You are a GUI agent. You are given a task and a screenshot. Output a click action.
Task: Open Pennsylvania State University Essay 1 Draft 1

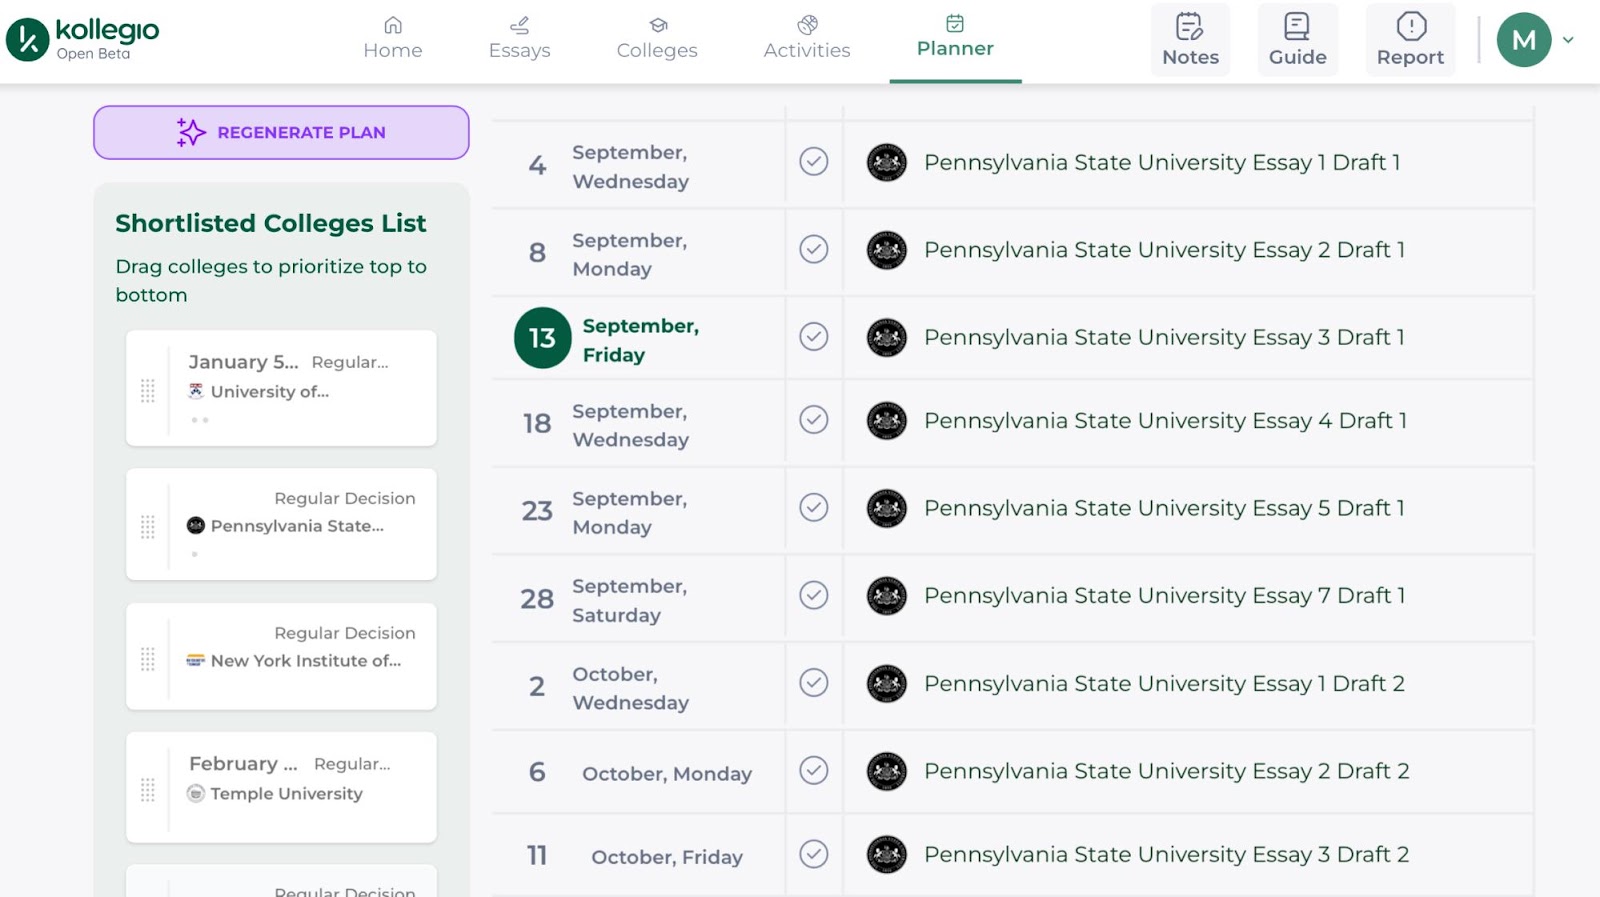pos(1162,162)
